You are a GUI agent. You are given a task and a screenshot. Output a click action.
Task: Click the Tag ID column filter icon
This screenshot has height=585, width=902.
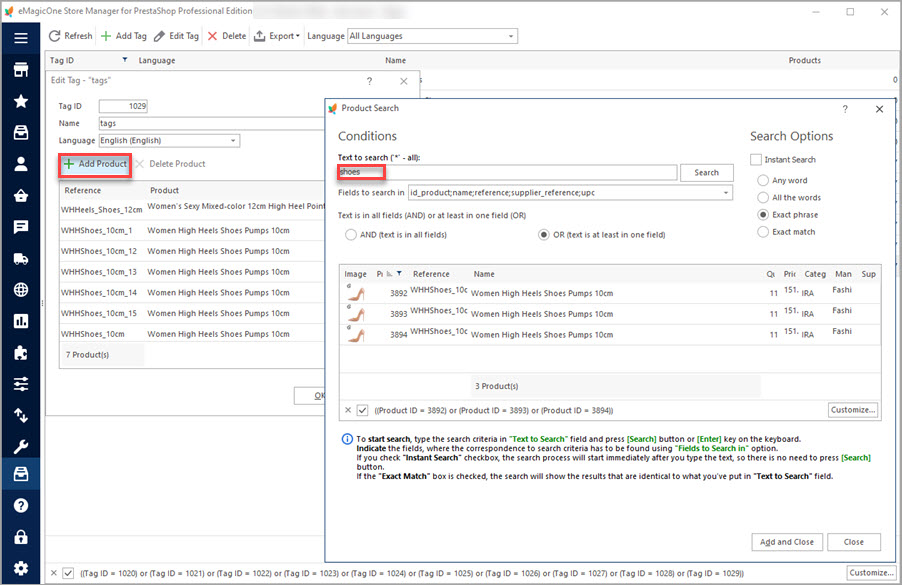click(x=125, y=60)
